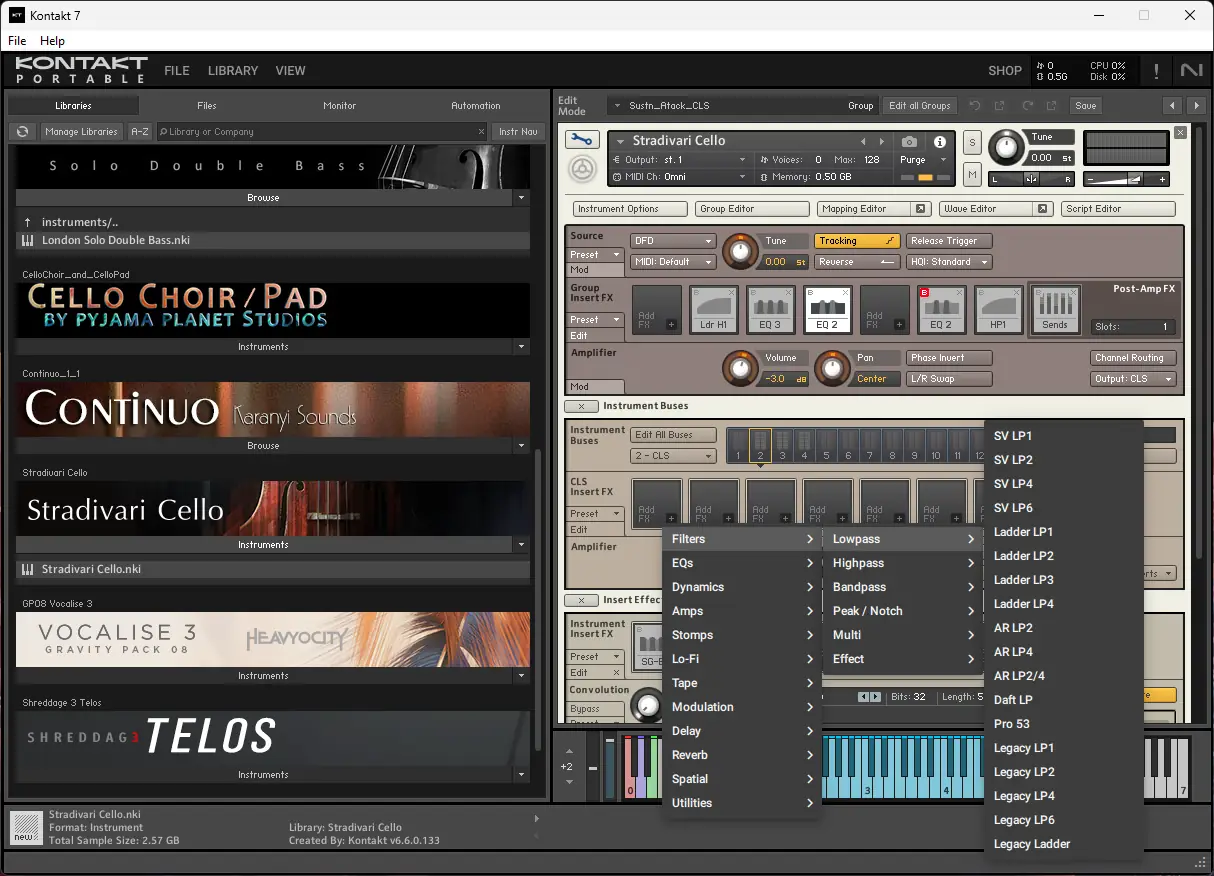The image size is (1214, 876).
Task: Select Daft LP in the submenu
Action: [1013, 700]
